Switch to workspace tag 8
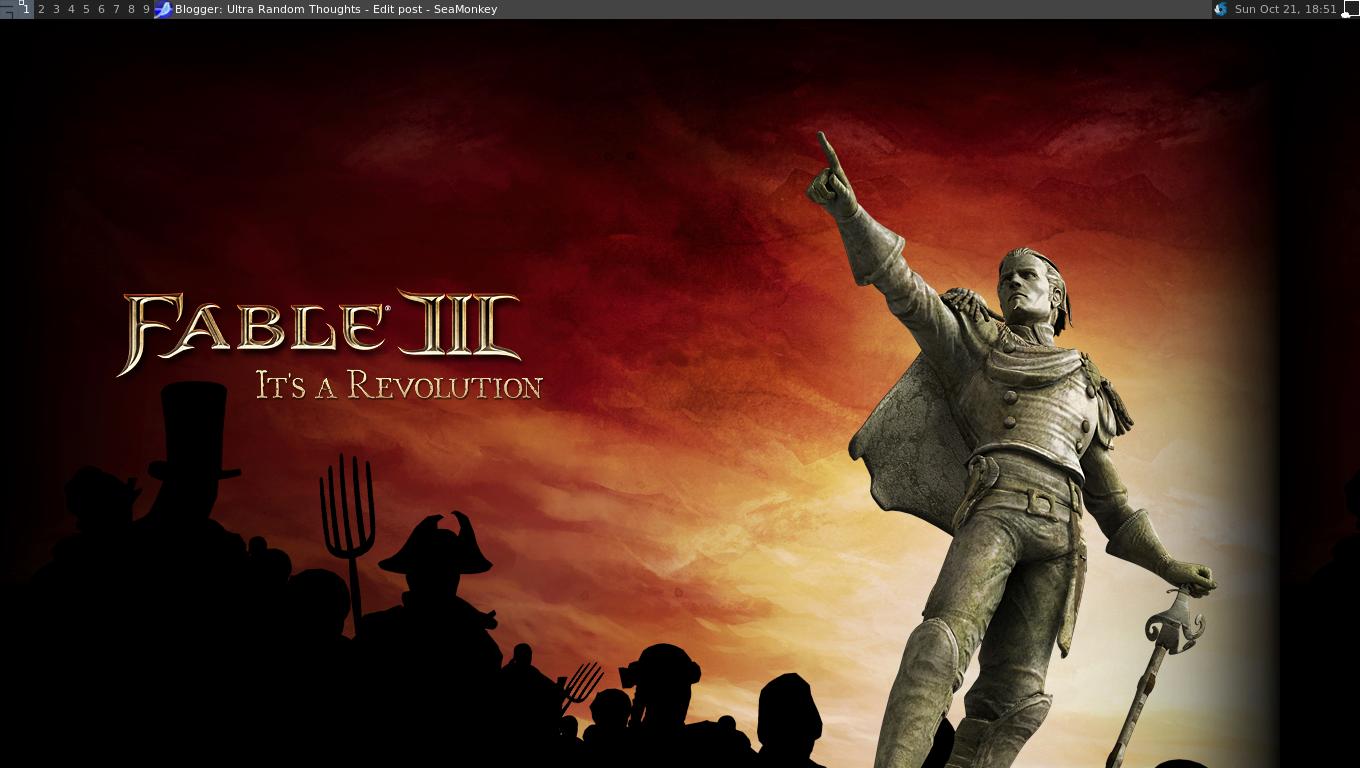This screenshot has height=768, width=1360. (131, 9)
